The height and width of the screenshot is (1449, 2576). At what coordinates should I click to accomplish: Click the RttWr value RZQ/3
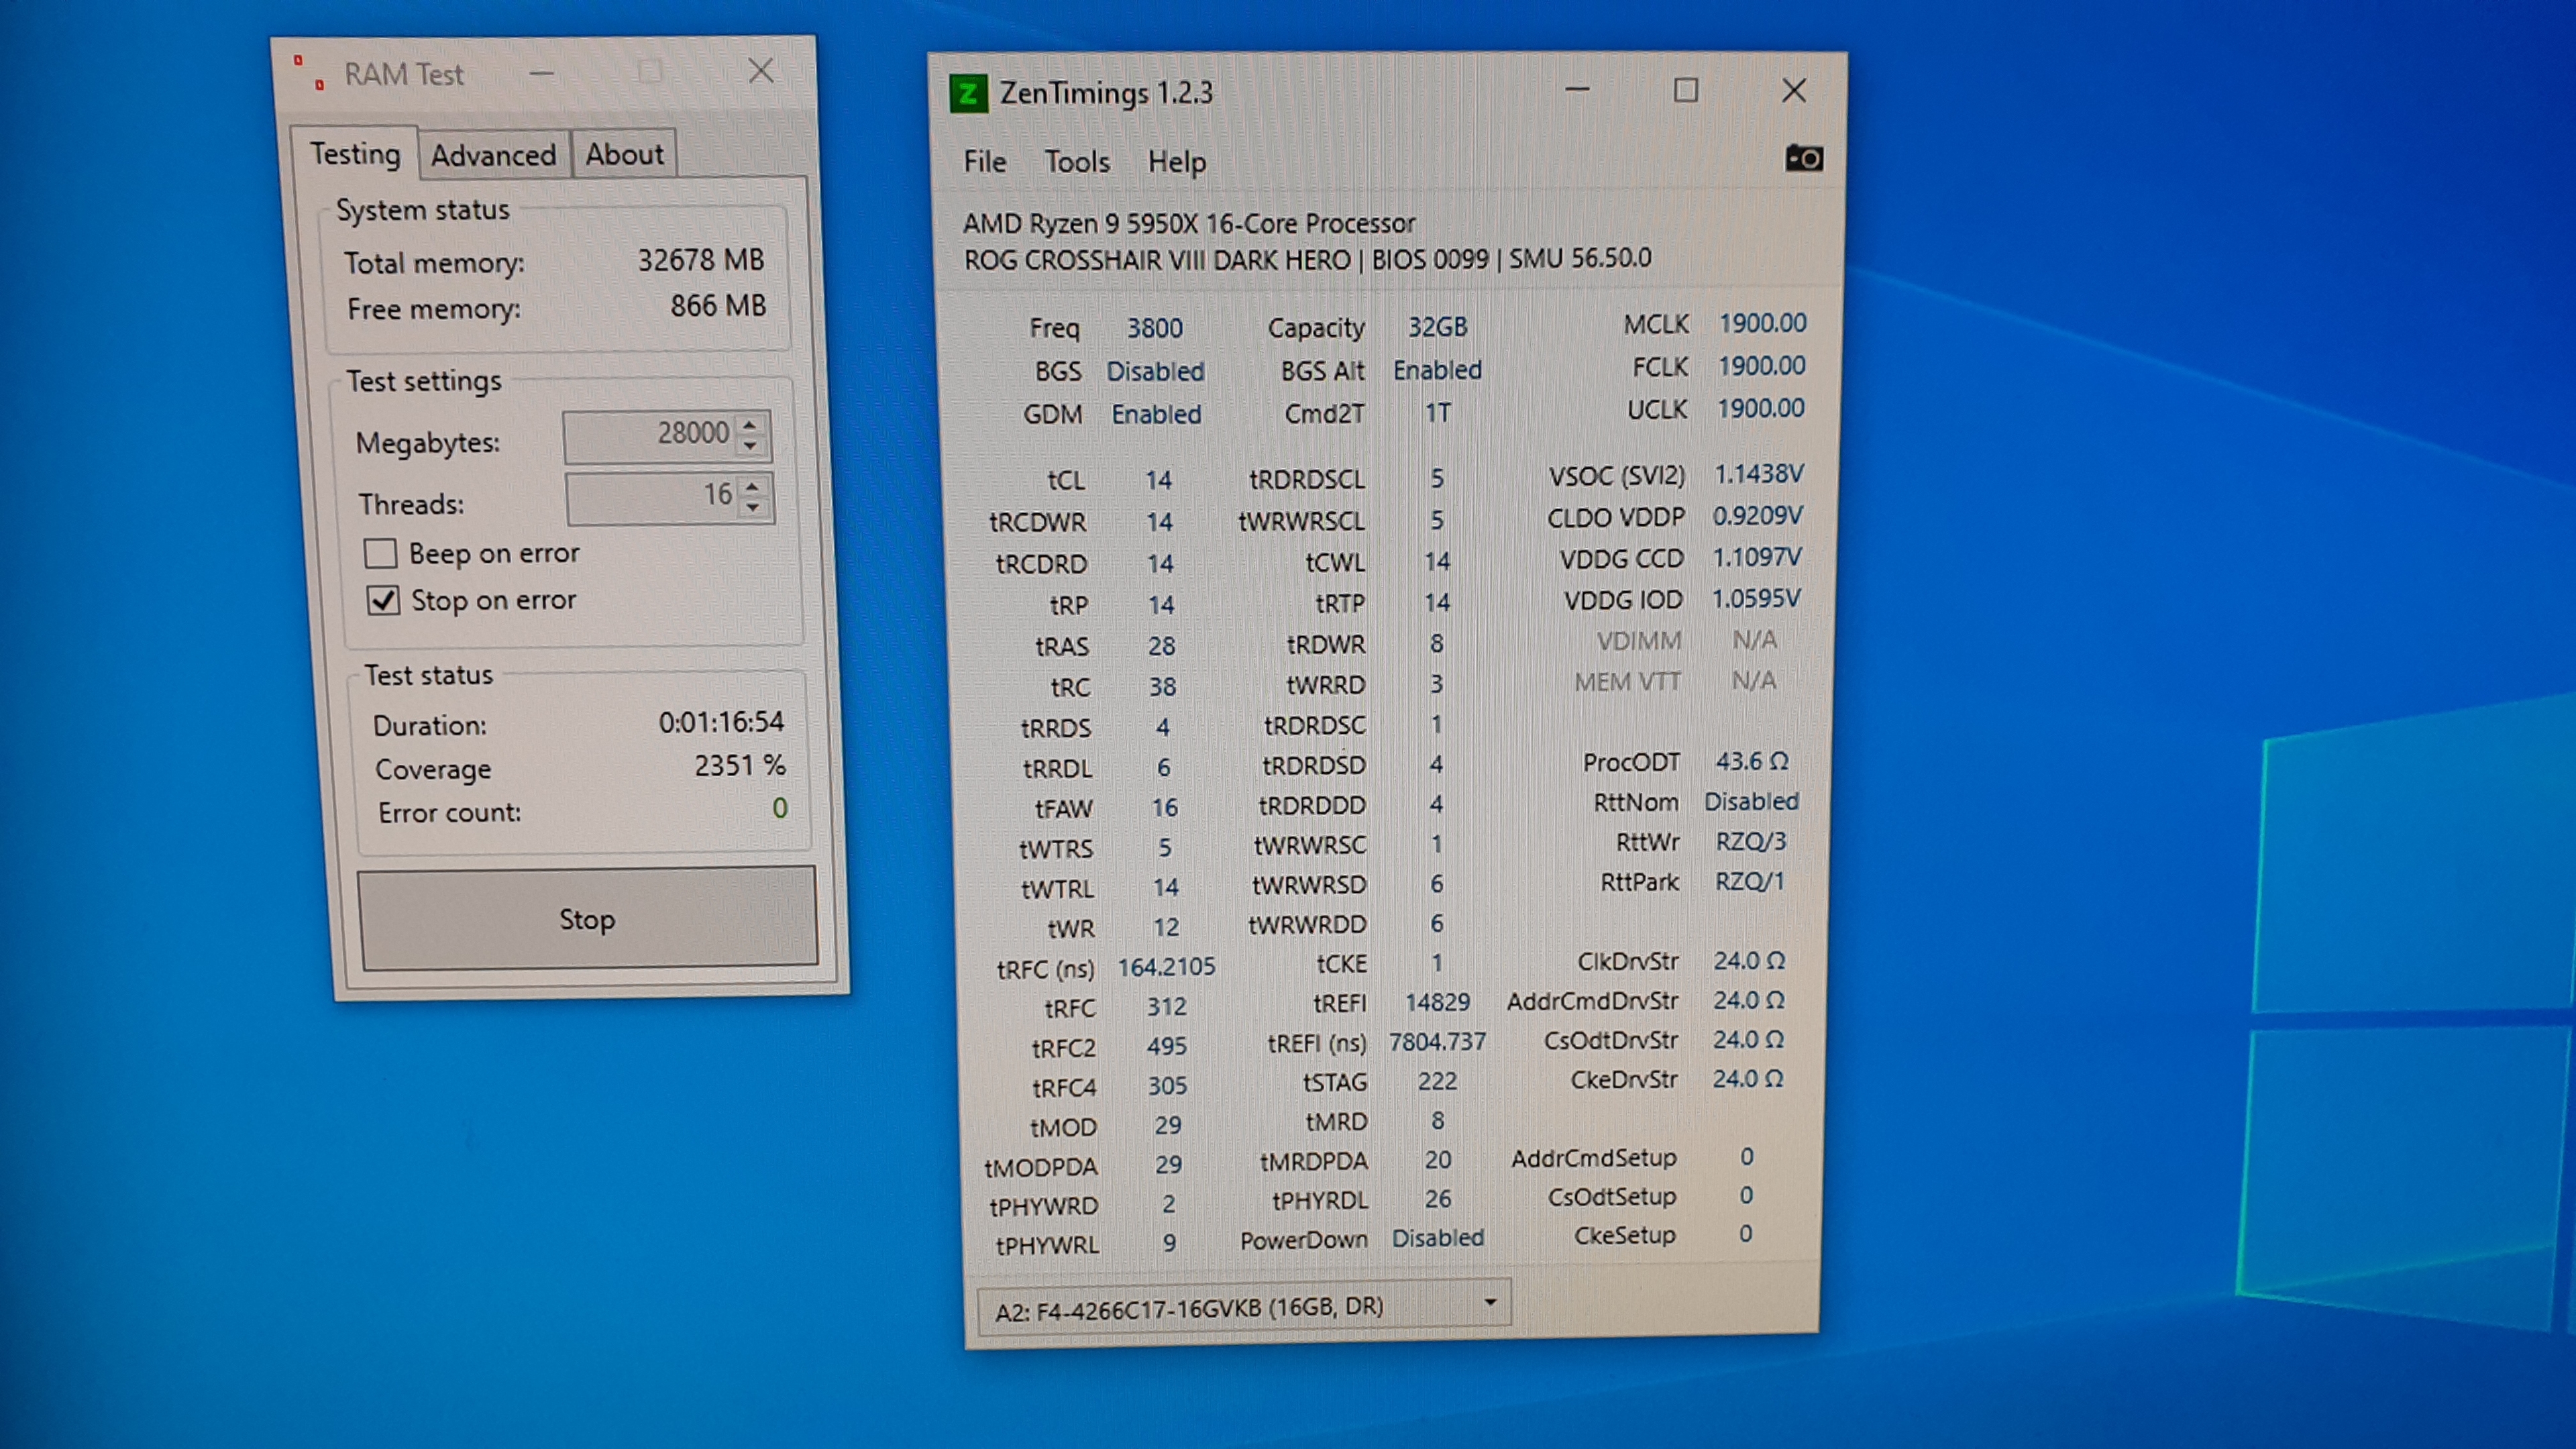point(1750,841)
